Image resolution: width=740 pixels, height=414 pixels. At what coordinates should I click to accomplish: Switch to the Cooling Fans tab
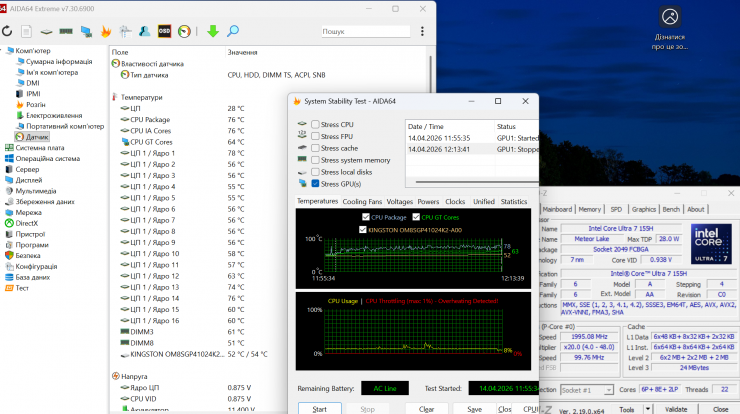click(x=362, y=202)
